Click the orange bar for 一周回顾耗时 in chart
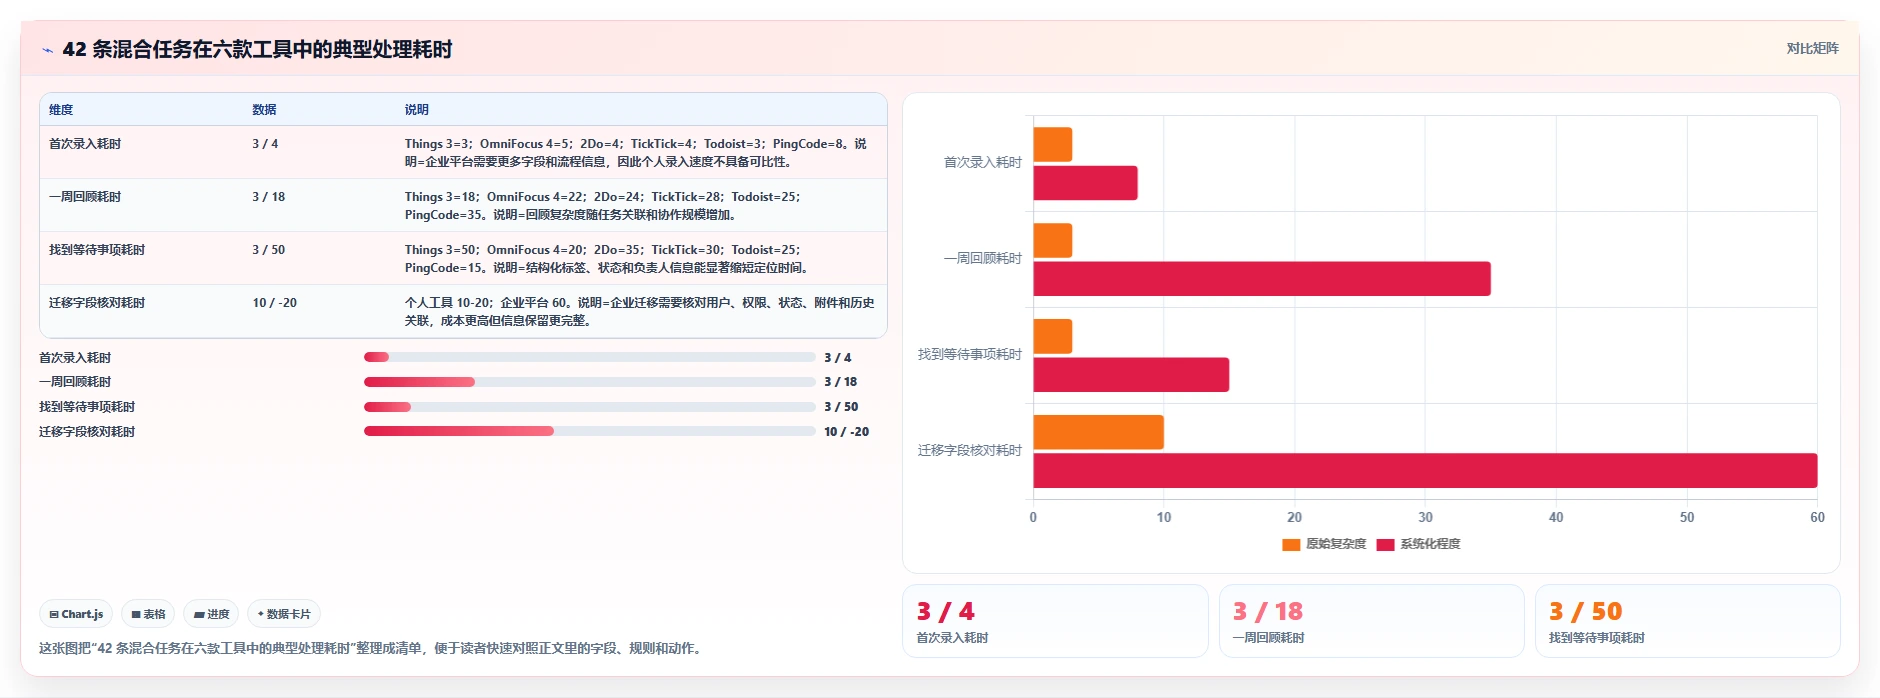The width and height of the screenshot is (1880, 698). pyautogui.click(x=1053, y=240)
